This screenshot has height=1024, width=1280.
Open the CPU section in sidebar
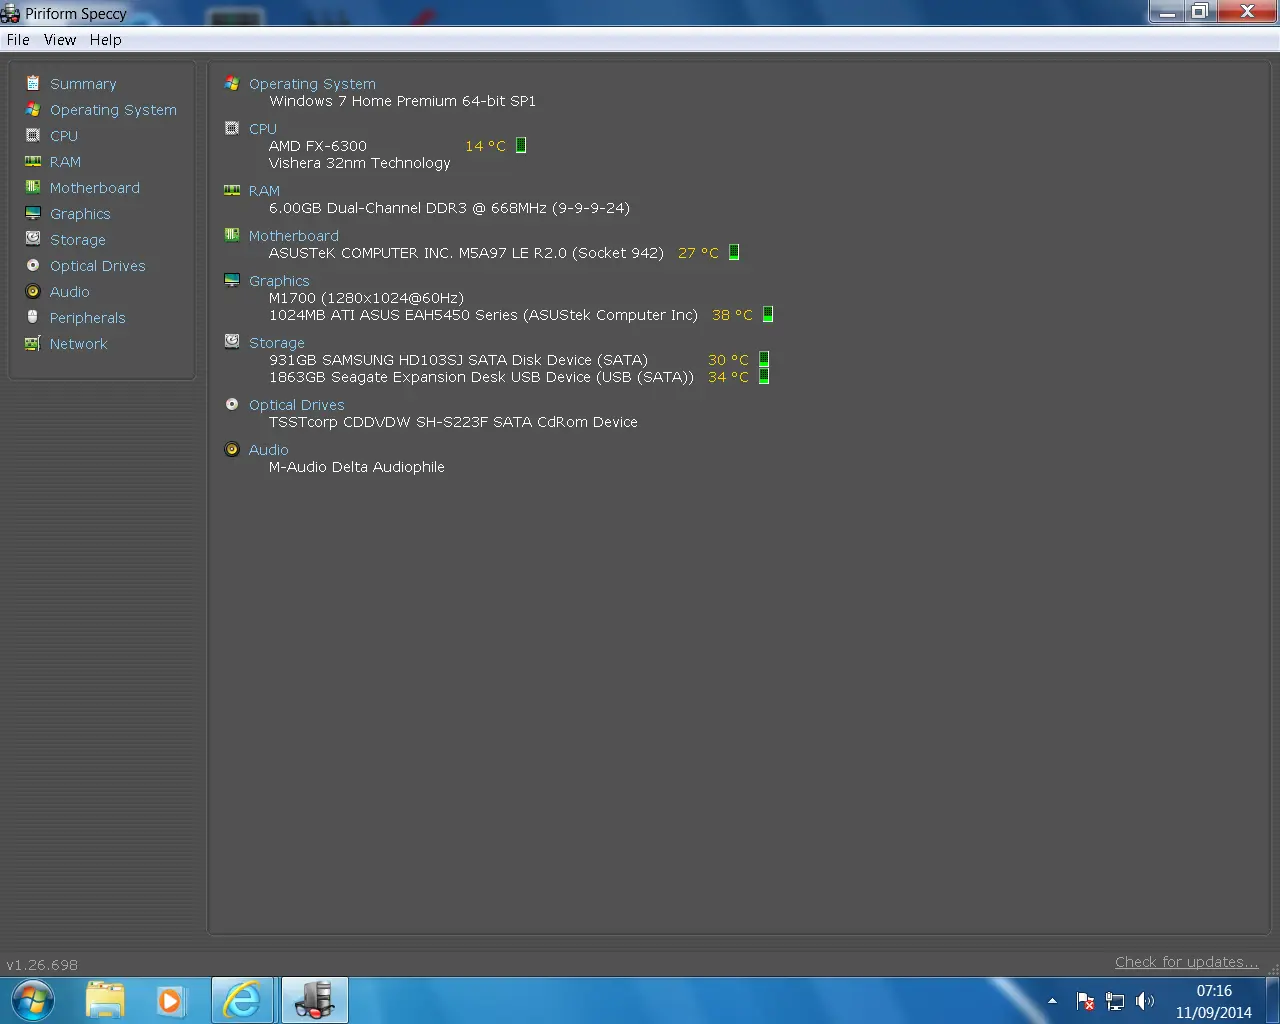pyautogui.click(x=64, y=136)
